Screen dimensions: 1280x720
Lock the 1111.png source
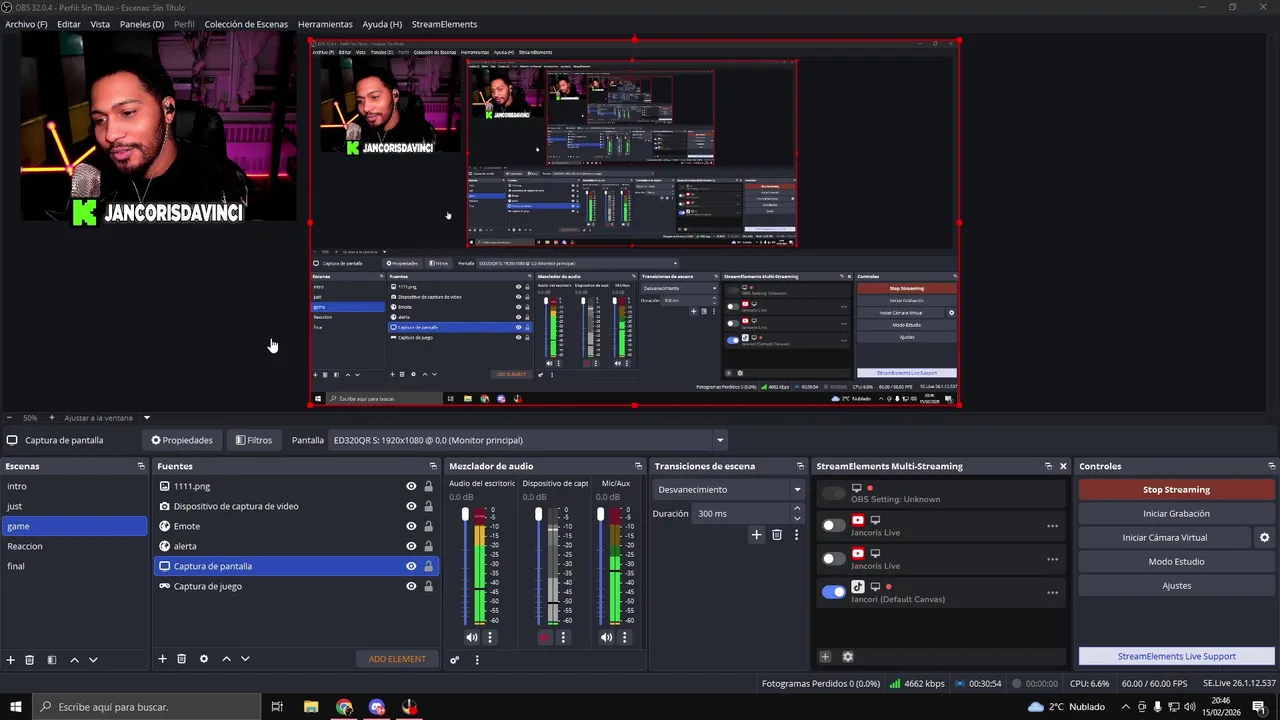pyautogui.click(x=428, y=486)
